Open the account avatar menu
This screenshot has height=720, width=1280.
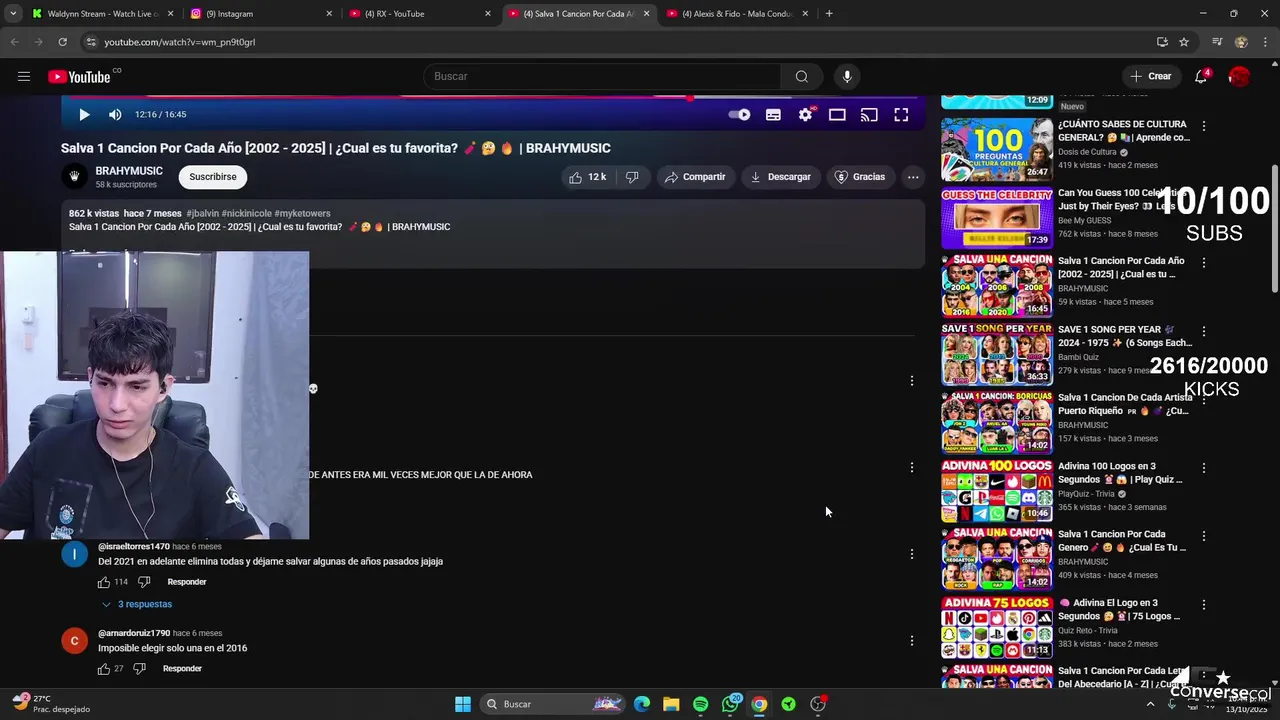tap(1239, 76)
